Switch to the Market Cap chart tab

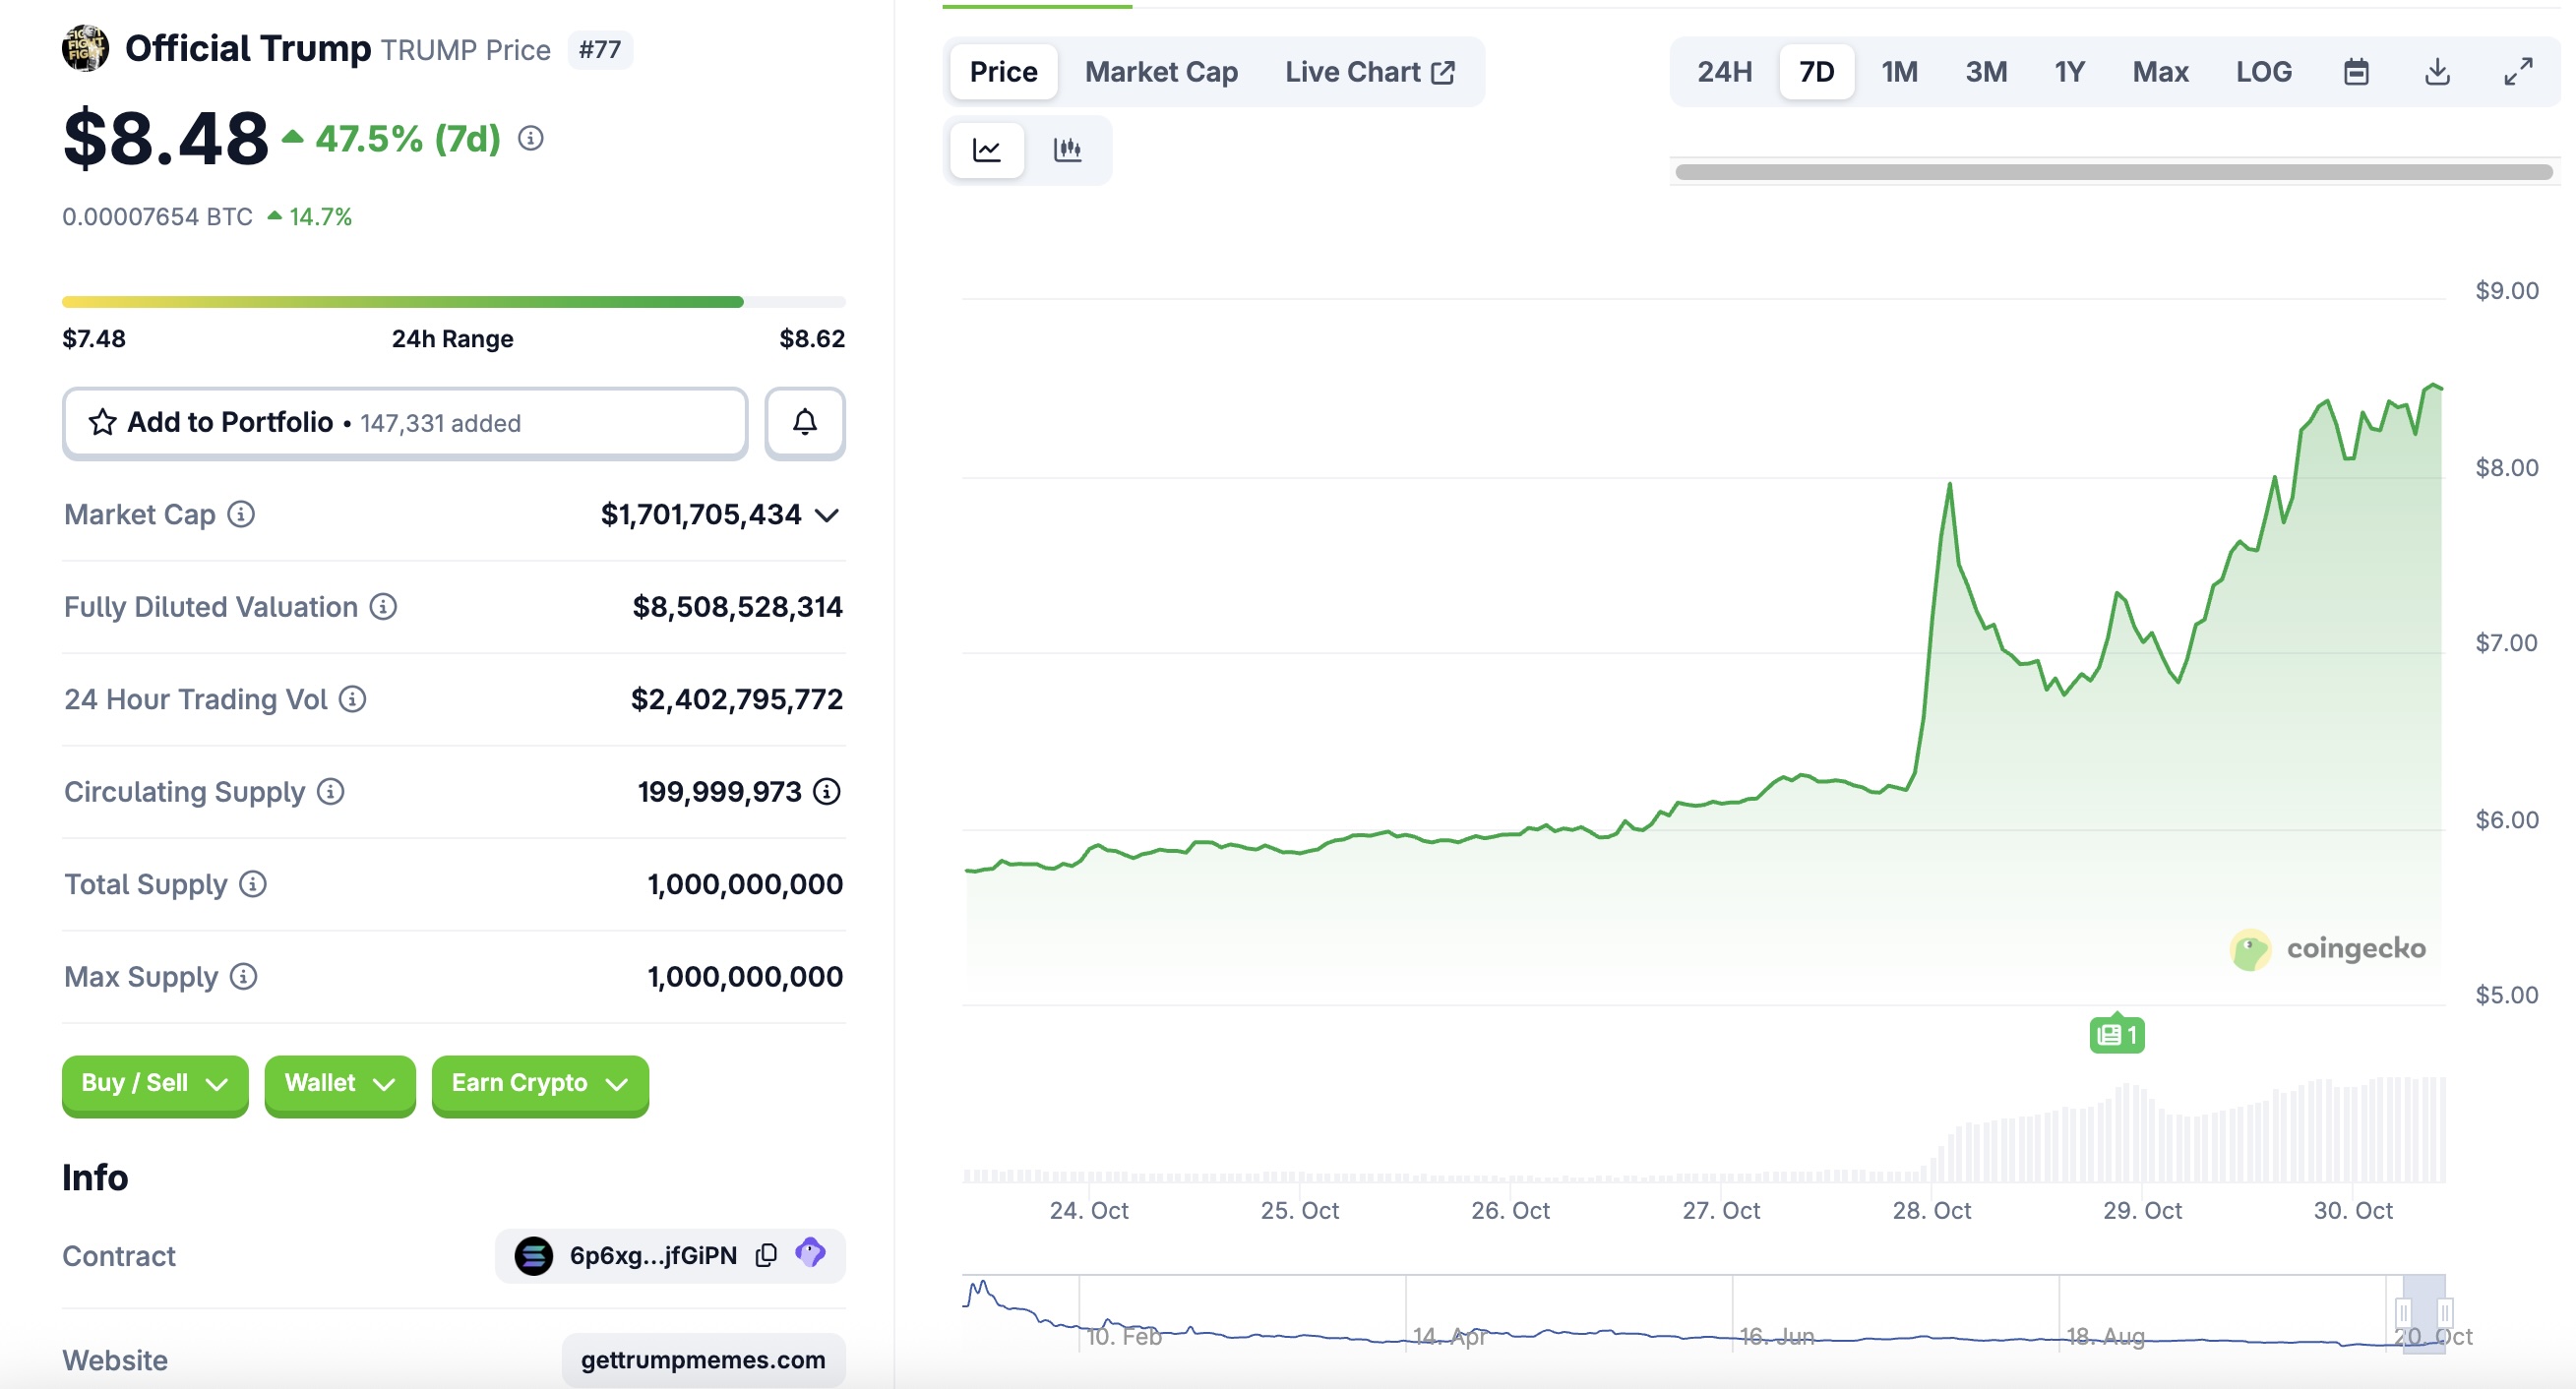click(1161, 72)
